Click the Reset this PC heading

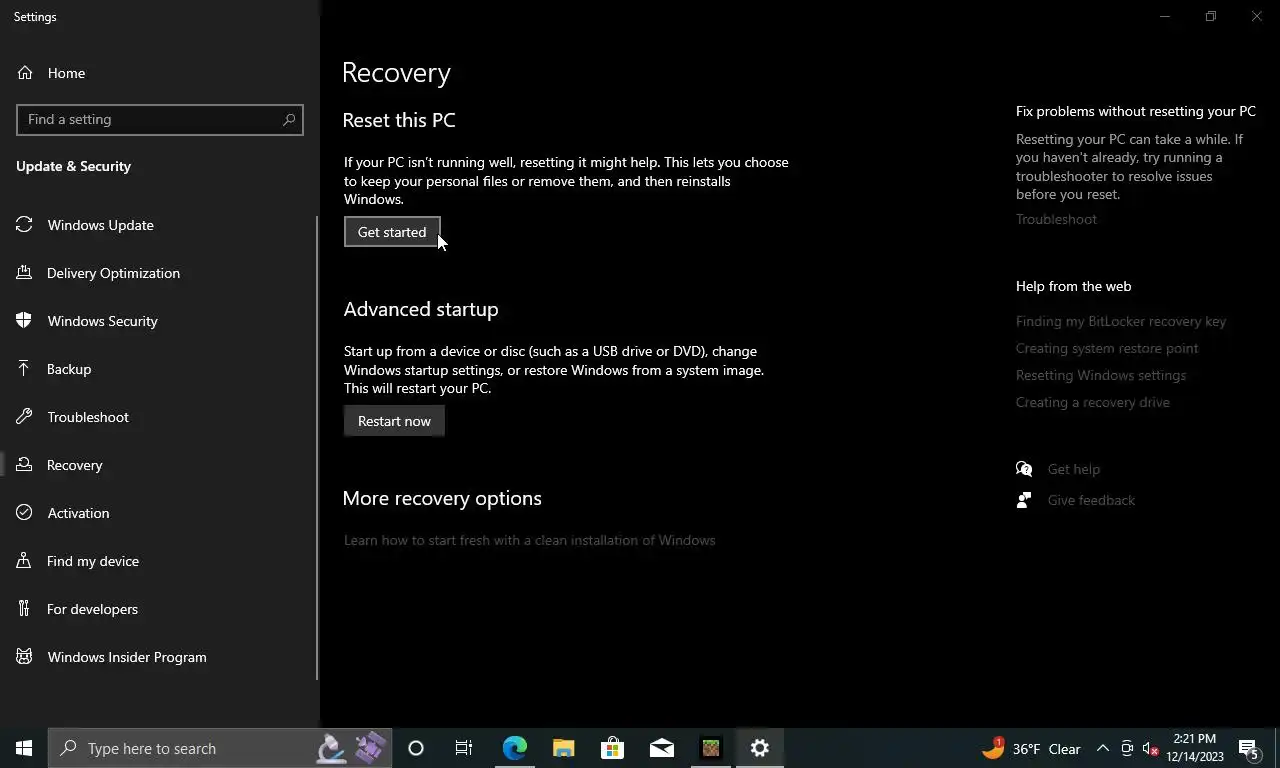coord(399,120)
